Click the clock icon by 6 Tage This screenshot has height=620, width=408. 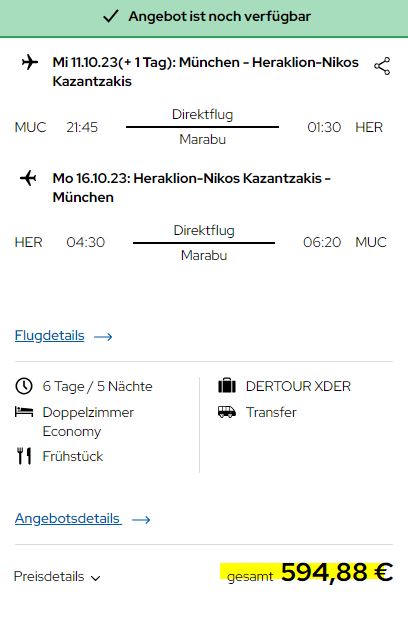(24, 386)
